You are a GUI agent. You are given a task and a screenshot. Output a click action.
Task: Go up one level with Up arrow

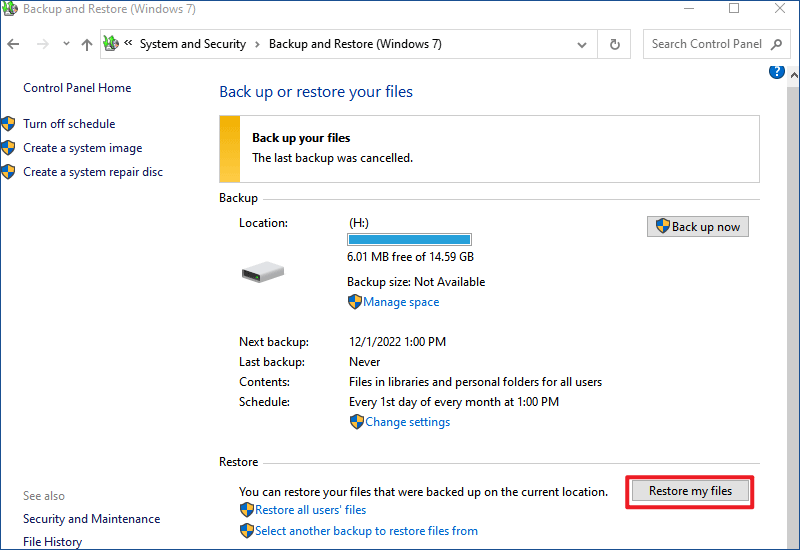87,44
